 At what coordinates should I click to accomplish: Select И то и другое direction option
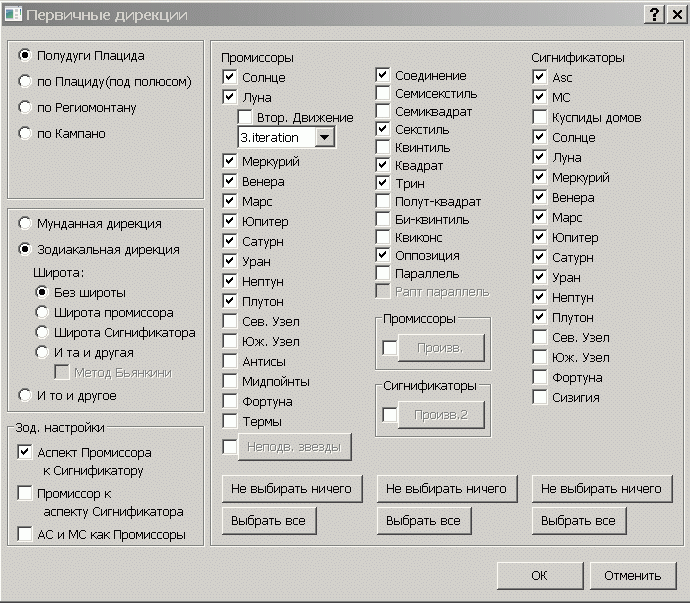tap(25, 395)
